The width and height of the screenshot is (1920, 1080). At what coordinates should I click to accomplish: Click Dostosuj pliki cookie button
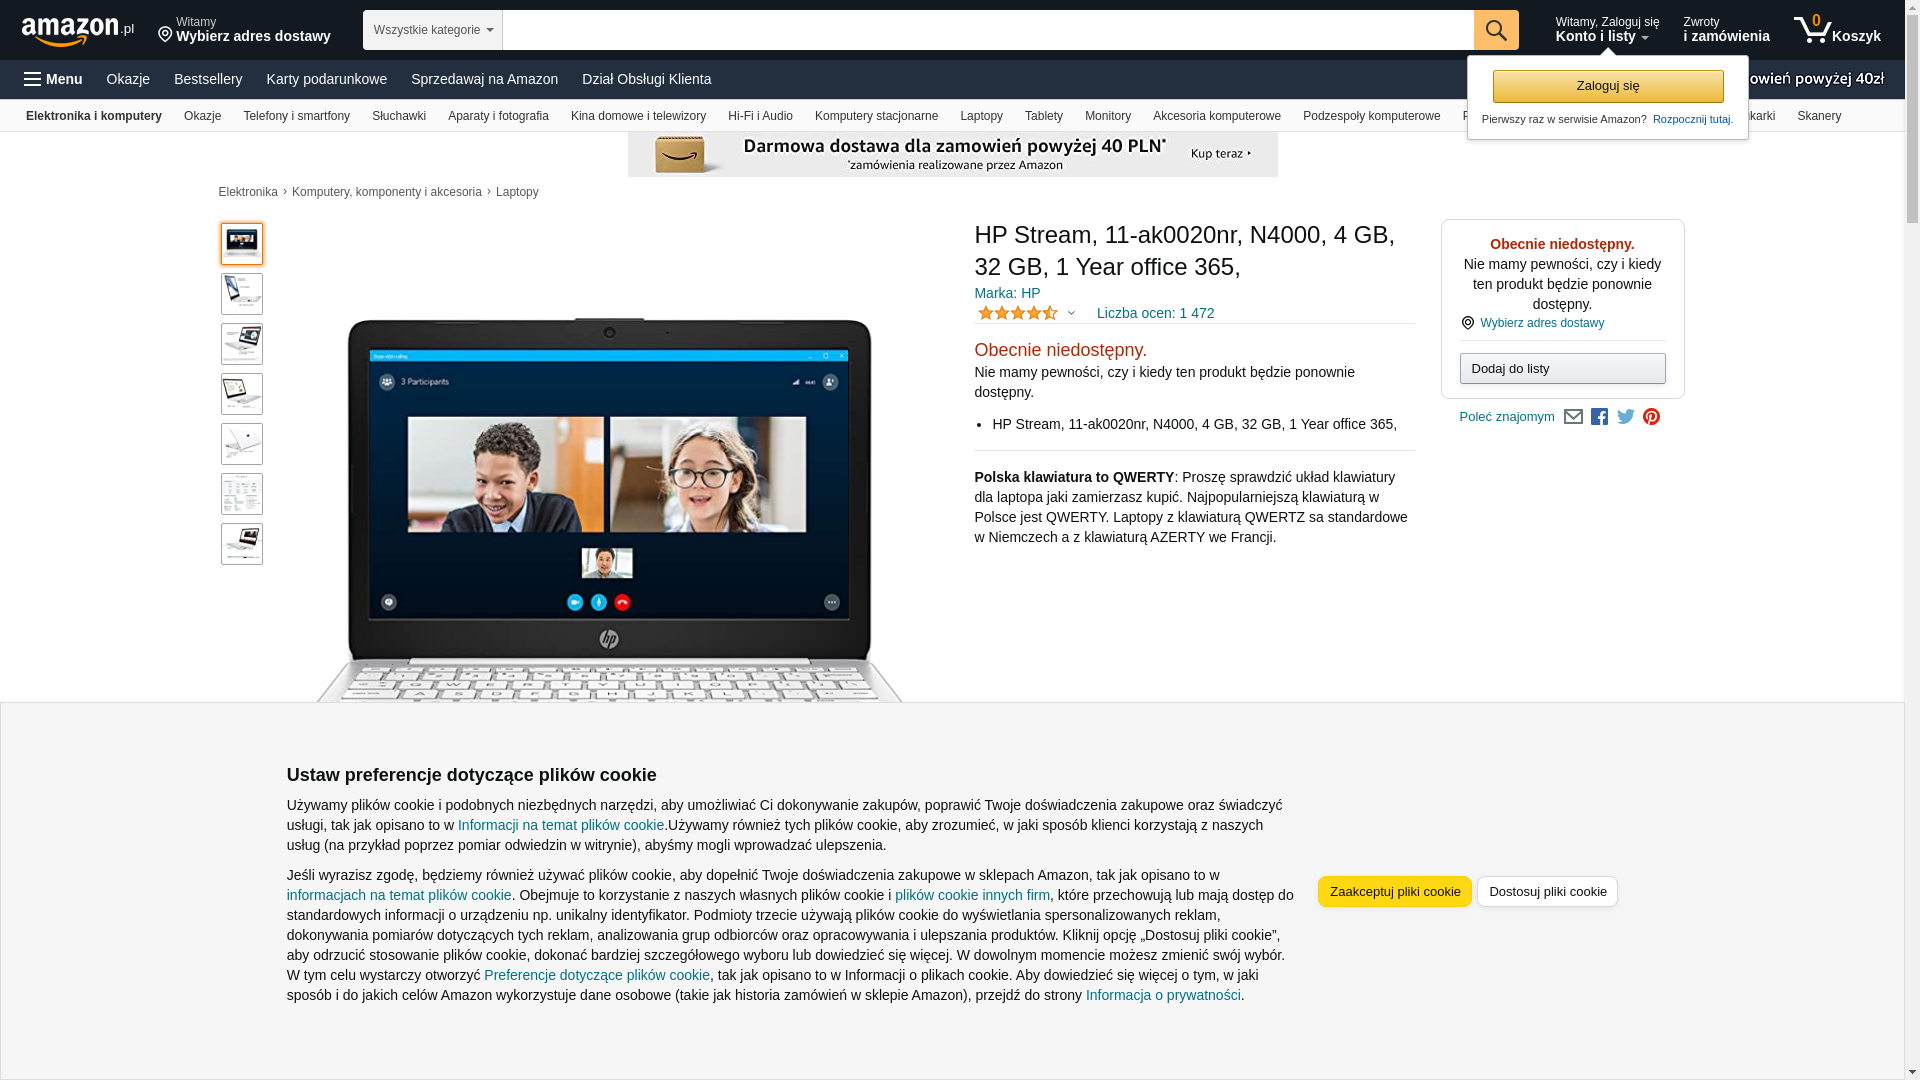tap(1546, 891)
